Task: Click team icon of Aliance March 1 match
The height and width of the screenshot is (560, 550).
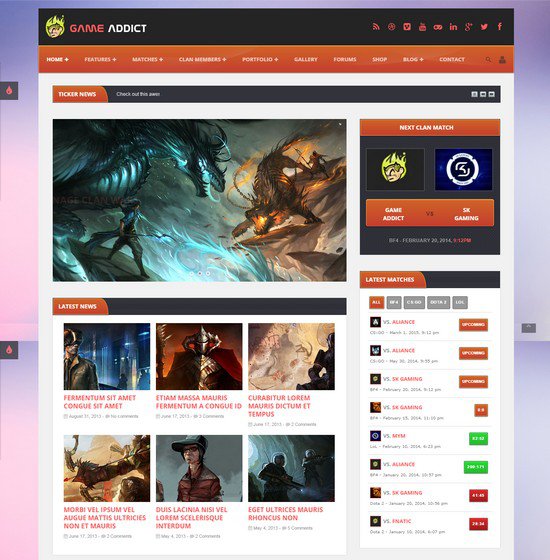Action: [375, 322]
